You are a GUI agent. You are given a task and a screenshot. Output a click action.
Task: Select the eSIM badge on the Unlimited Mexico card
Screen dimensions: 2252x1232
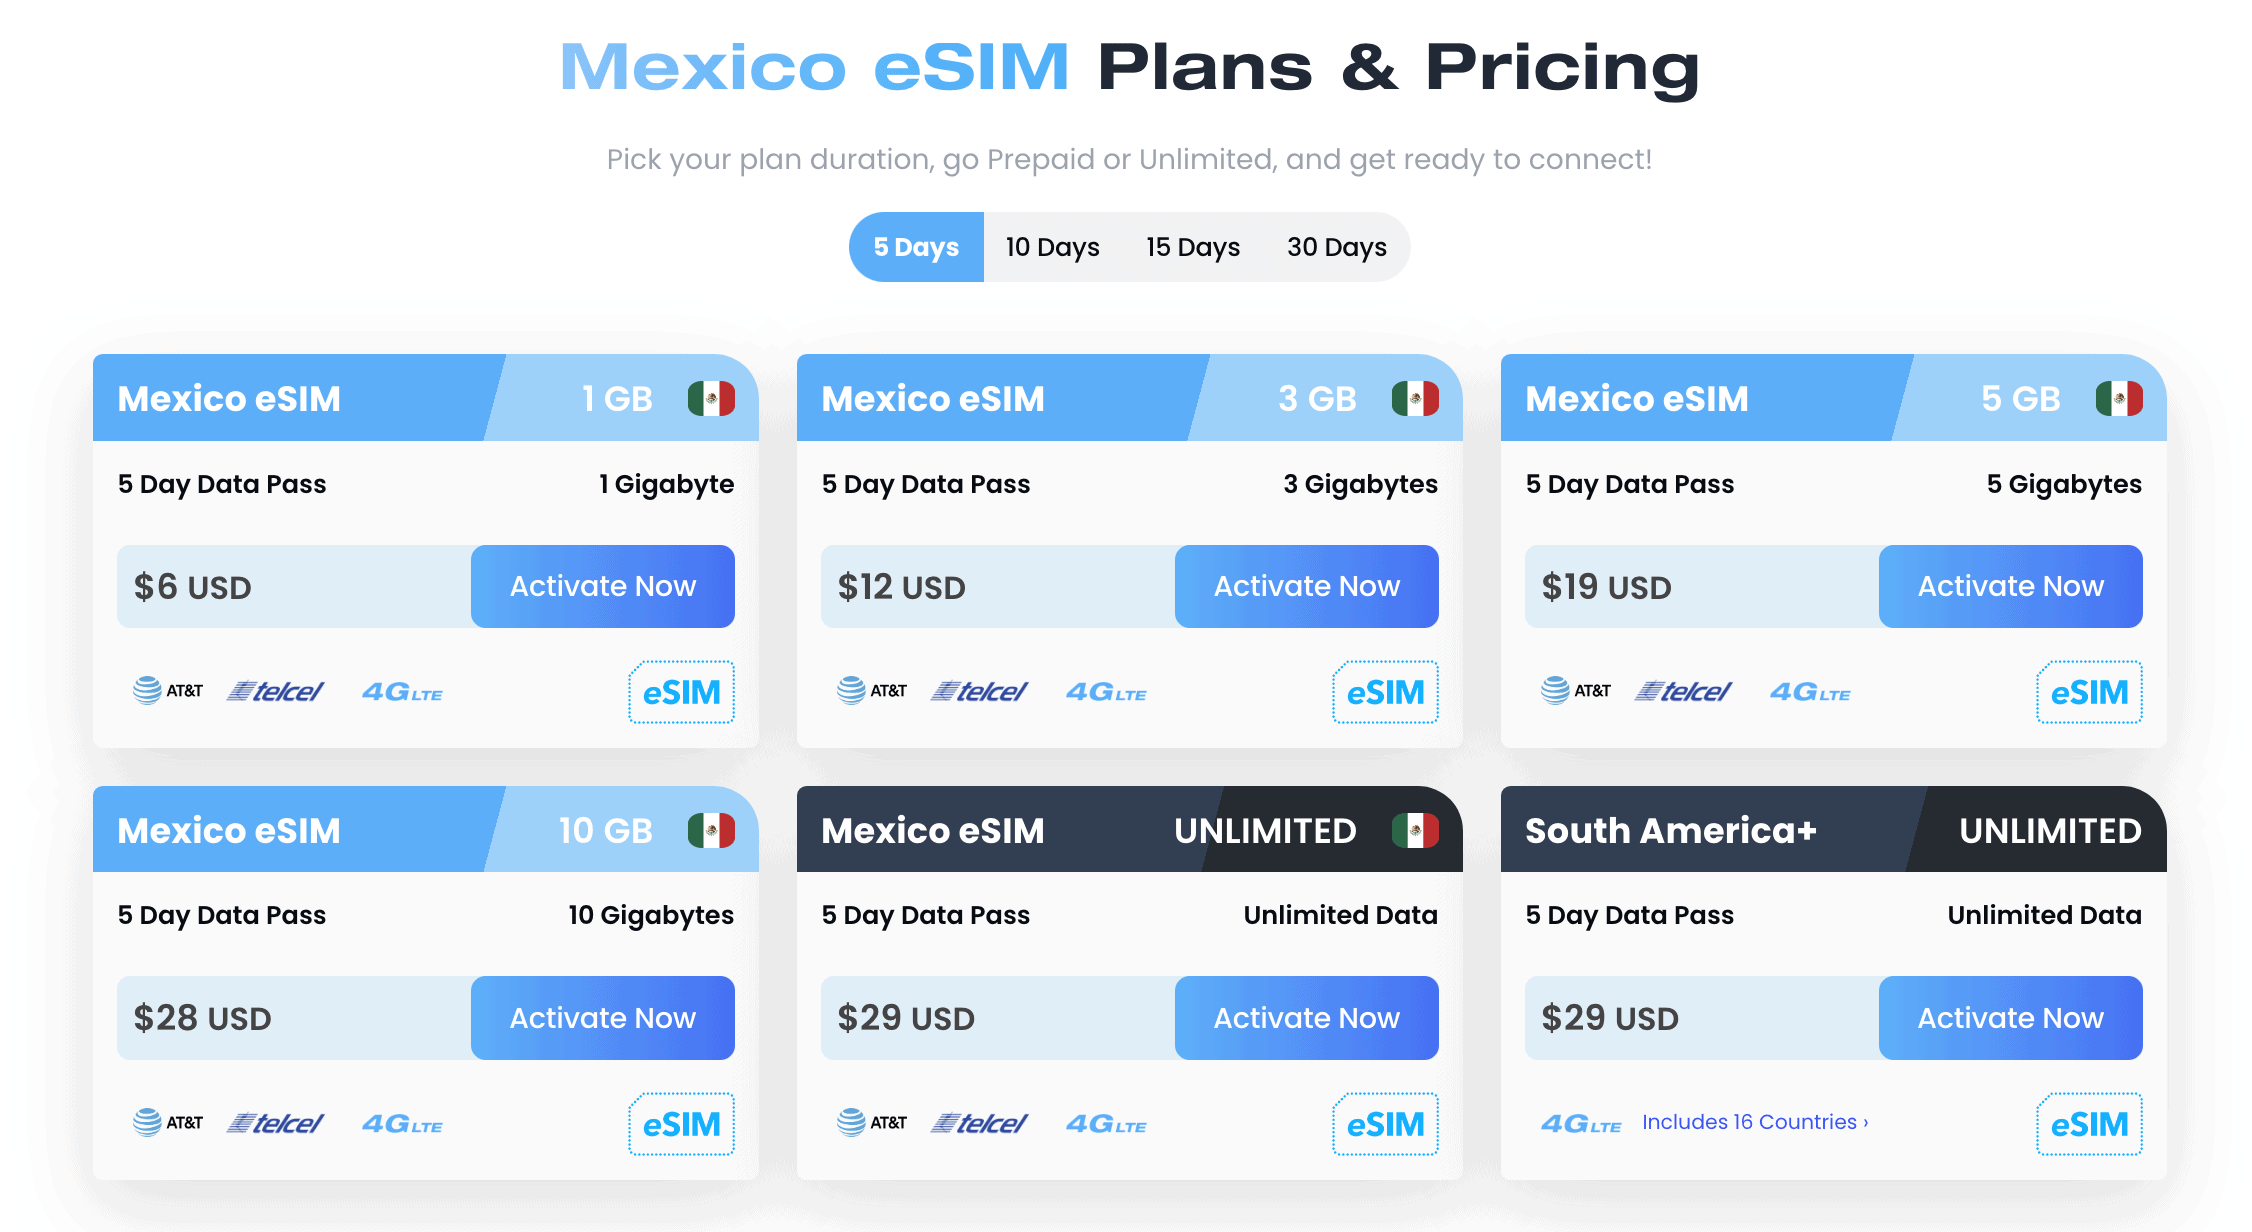point(1386,1123)
